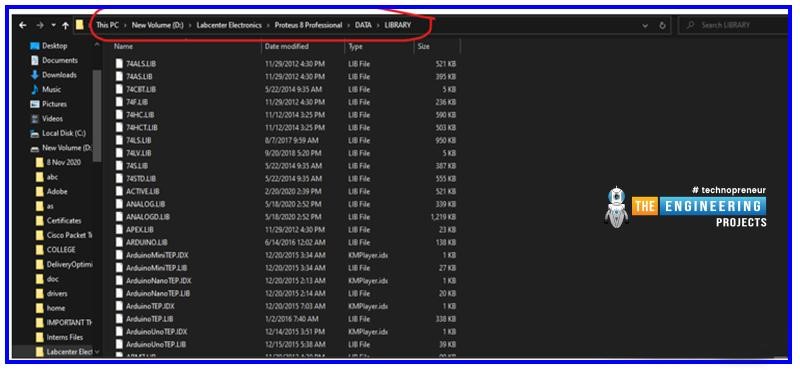Screen dimensions: 800x370
Task: Refresh the LIBRARY folder view
Action: [x=662, y=25]
